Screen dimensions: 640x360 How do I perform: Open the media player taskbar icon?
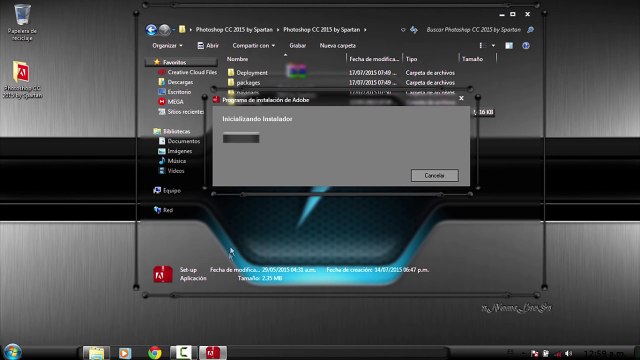(x=125, y=353)
